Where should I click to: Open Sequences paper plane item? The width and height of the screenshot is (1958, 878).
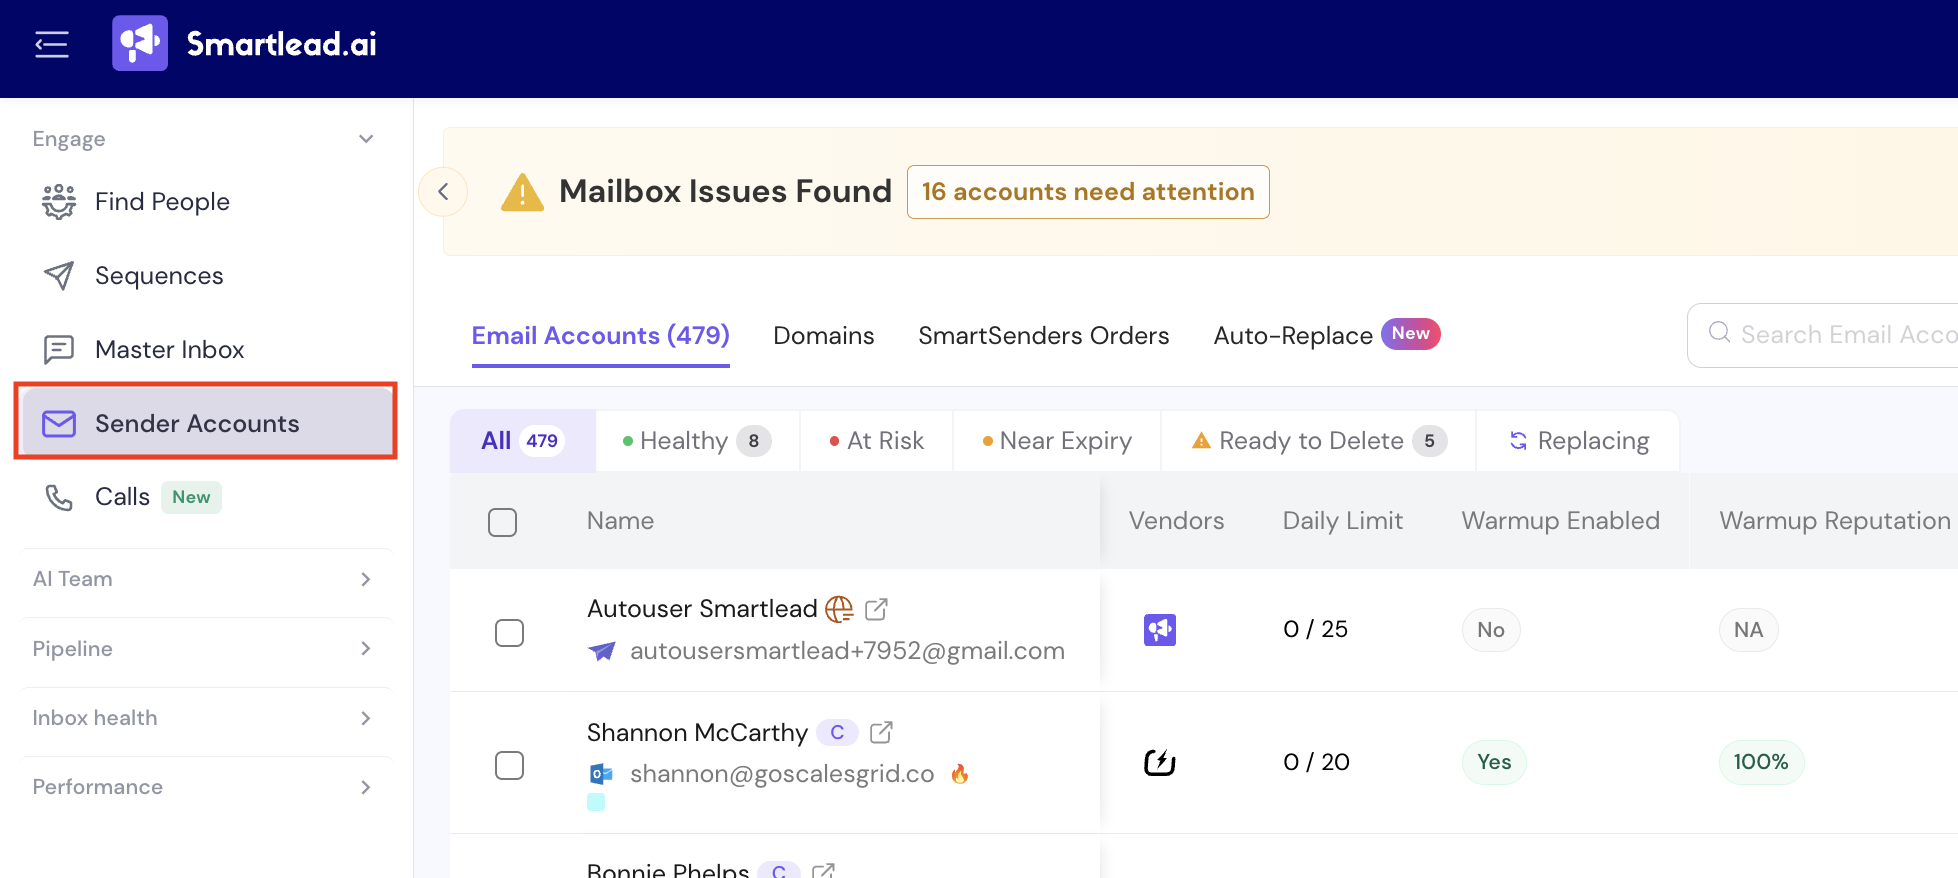[133, 276]
